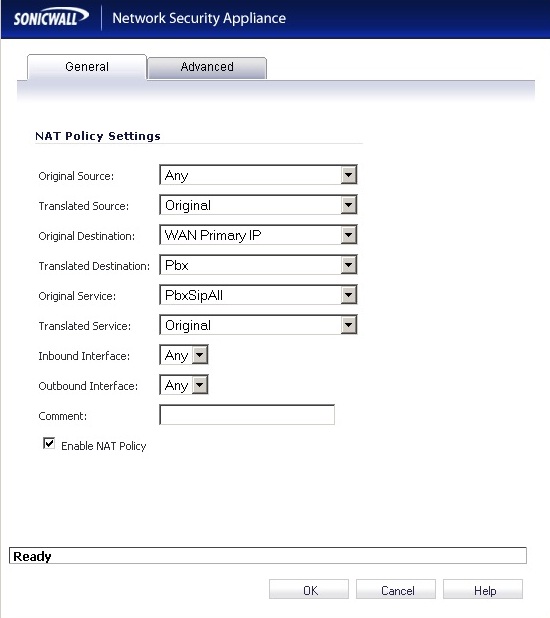Click the Cancel button
The image size is (550, 618).
(x=396, y=589)
